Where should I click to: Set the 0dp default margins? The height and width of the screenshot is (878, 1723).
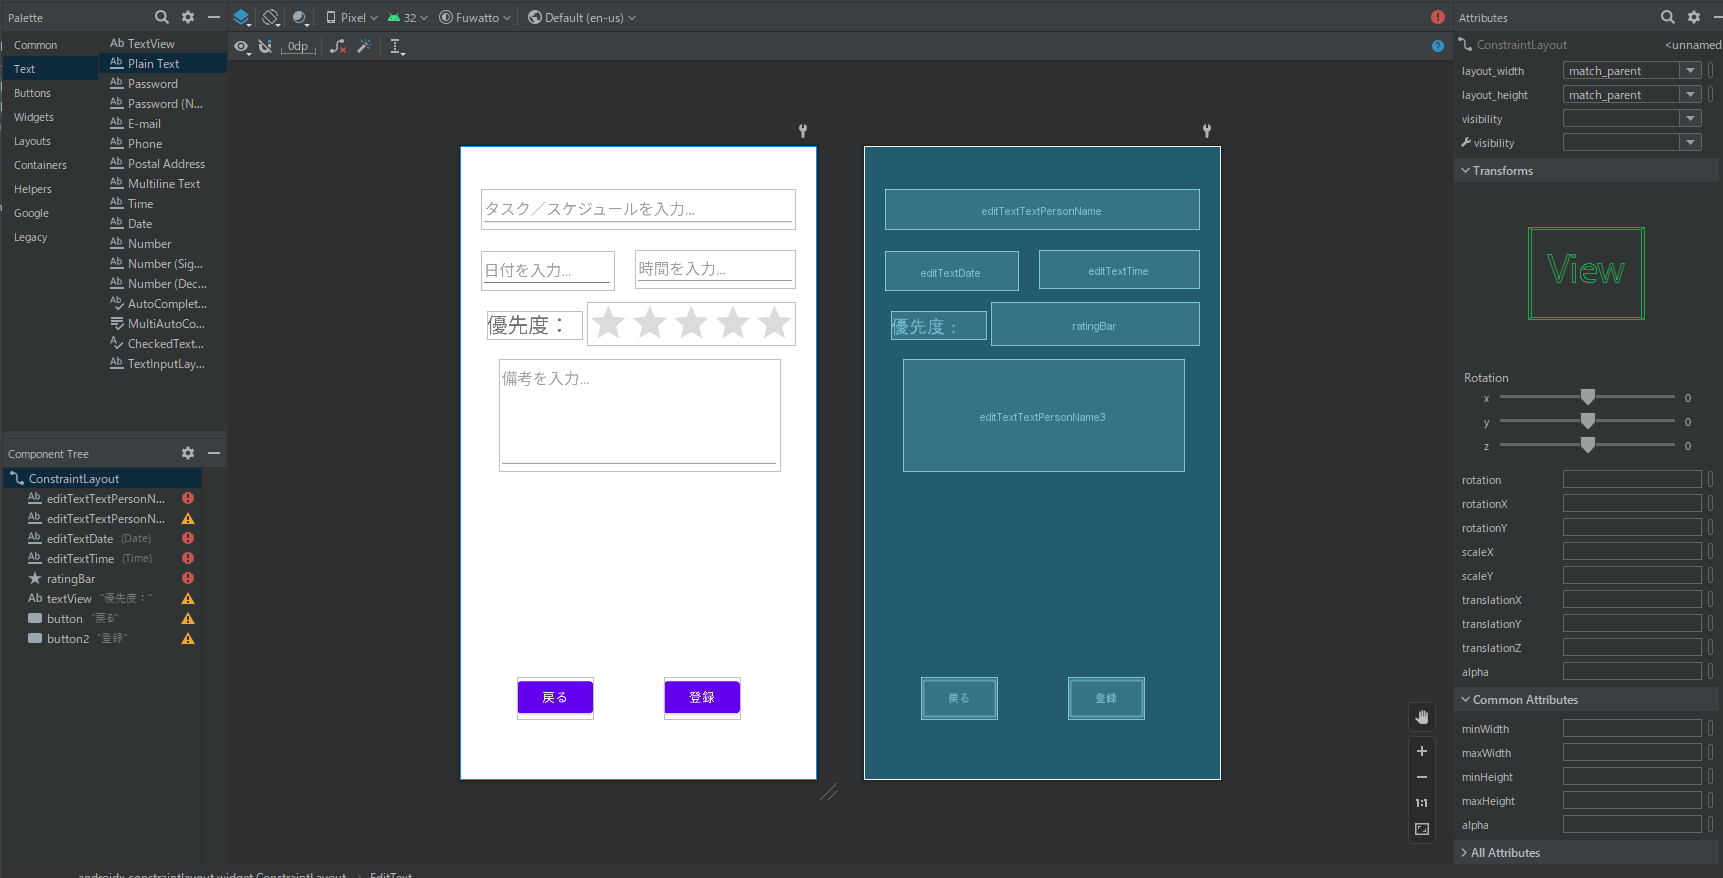pos(298,46)
